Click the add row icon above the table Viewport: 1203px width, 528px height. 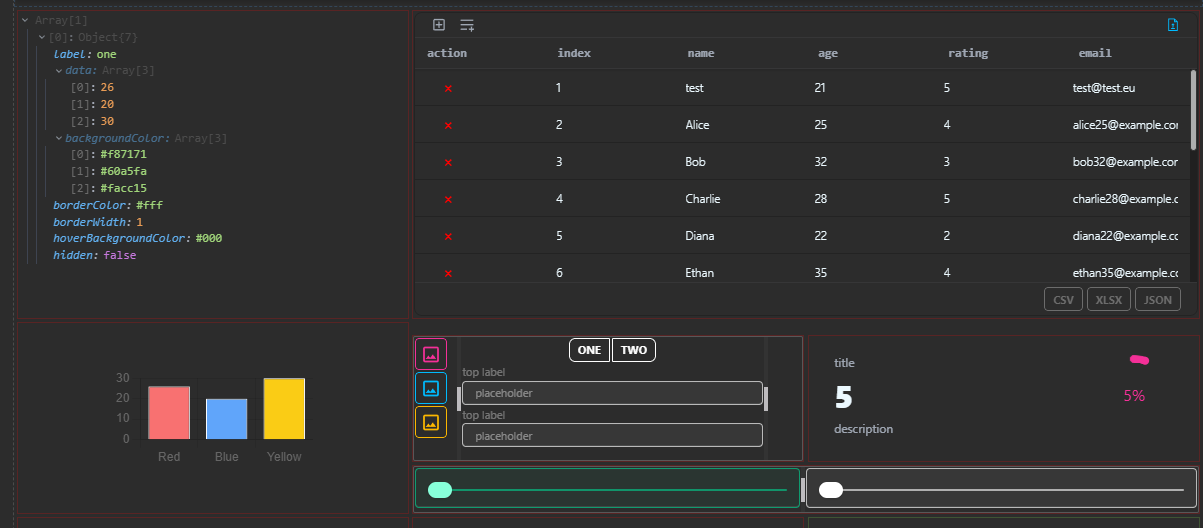(x=467, y=25)
